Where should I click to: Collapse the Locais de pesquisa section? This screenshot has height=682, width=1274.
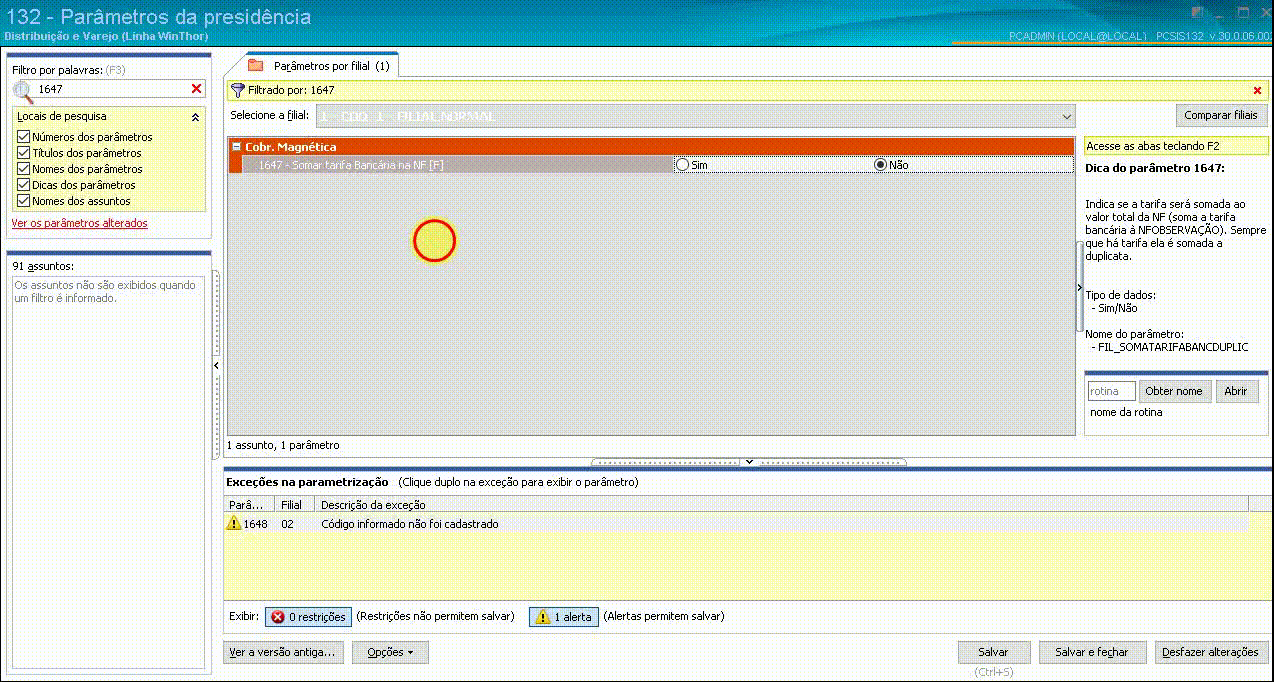196,117
